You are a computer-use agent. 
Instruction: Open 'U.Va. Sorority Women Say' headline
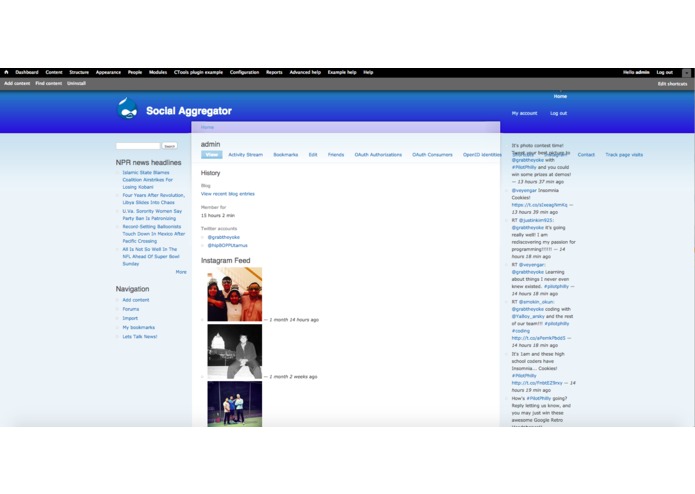pyautogui.click(x=152, y=215)
